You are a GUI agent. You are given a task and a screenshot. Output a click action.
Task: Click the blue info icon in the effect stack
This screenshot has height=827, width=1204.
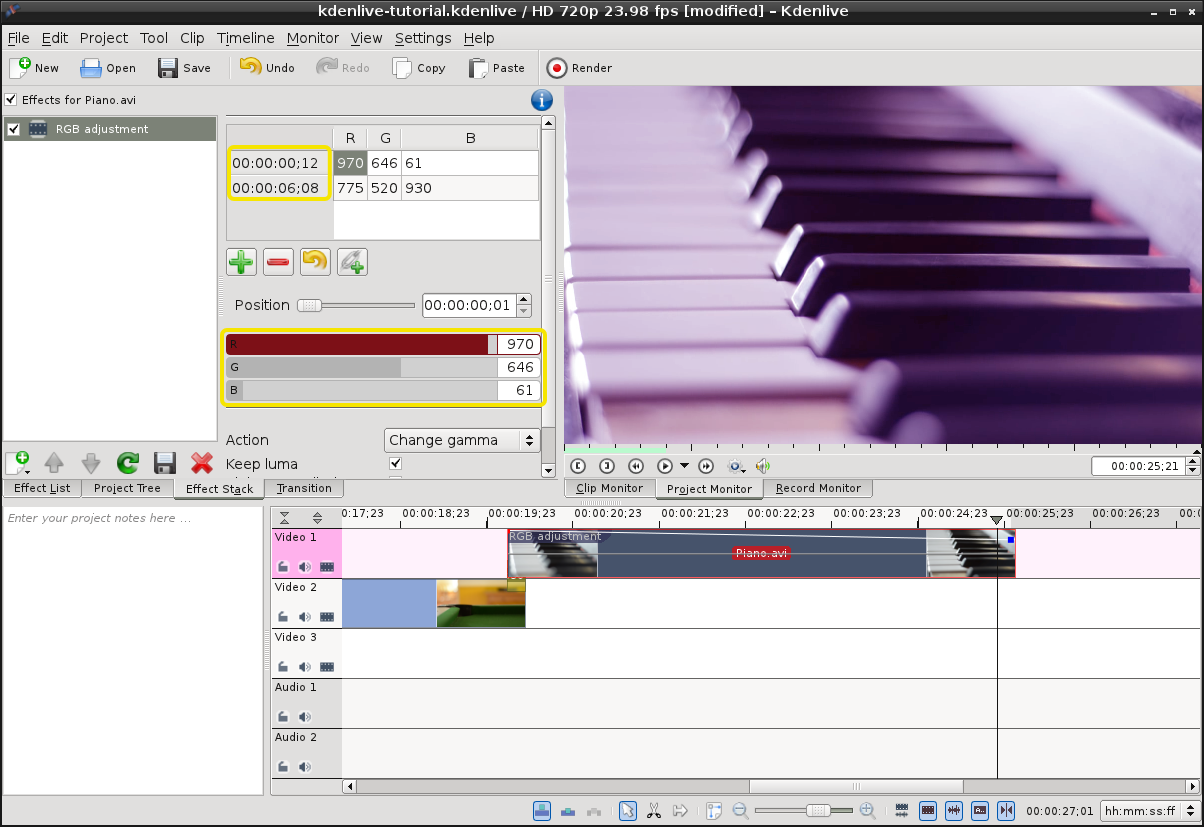(541, 100)
